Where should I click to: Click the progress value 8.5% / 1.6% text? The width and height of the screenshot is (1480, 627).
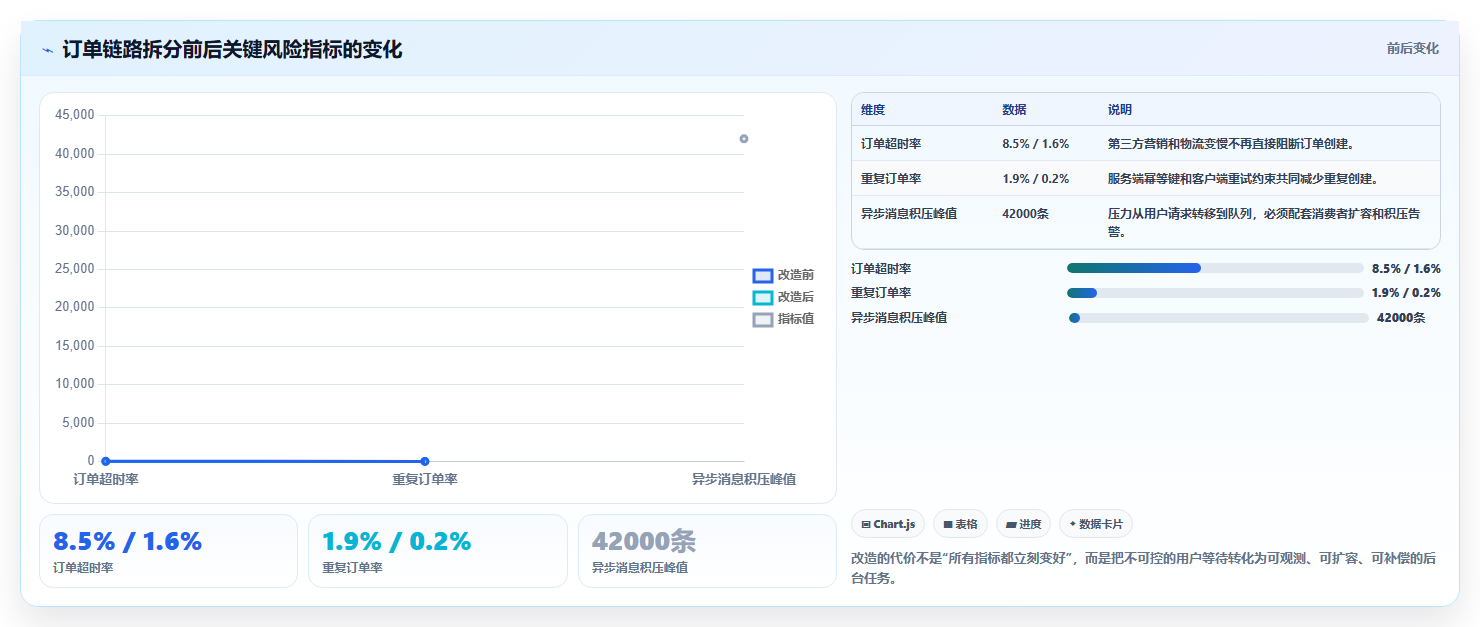(1406, 268)
